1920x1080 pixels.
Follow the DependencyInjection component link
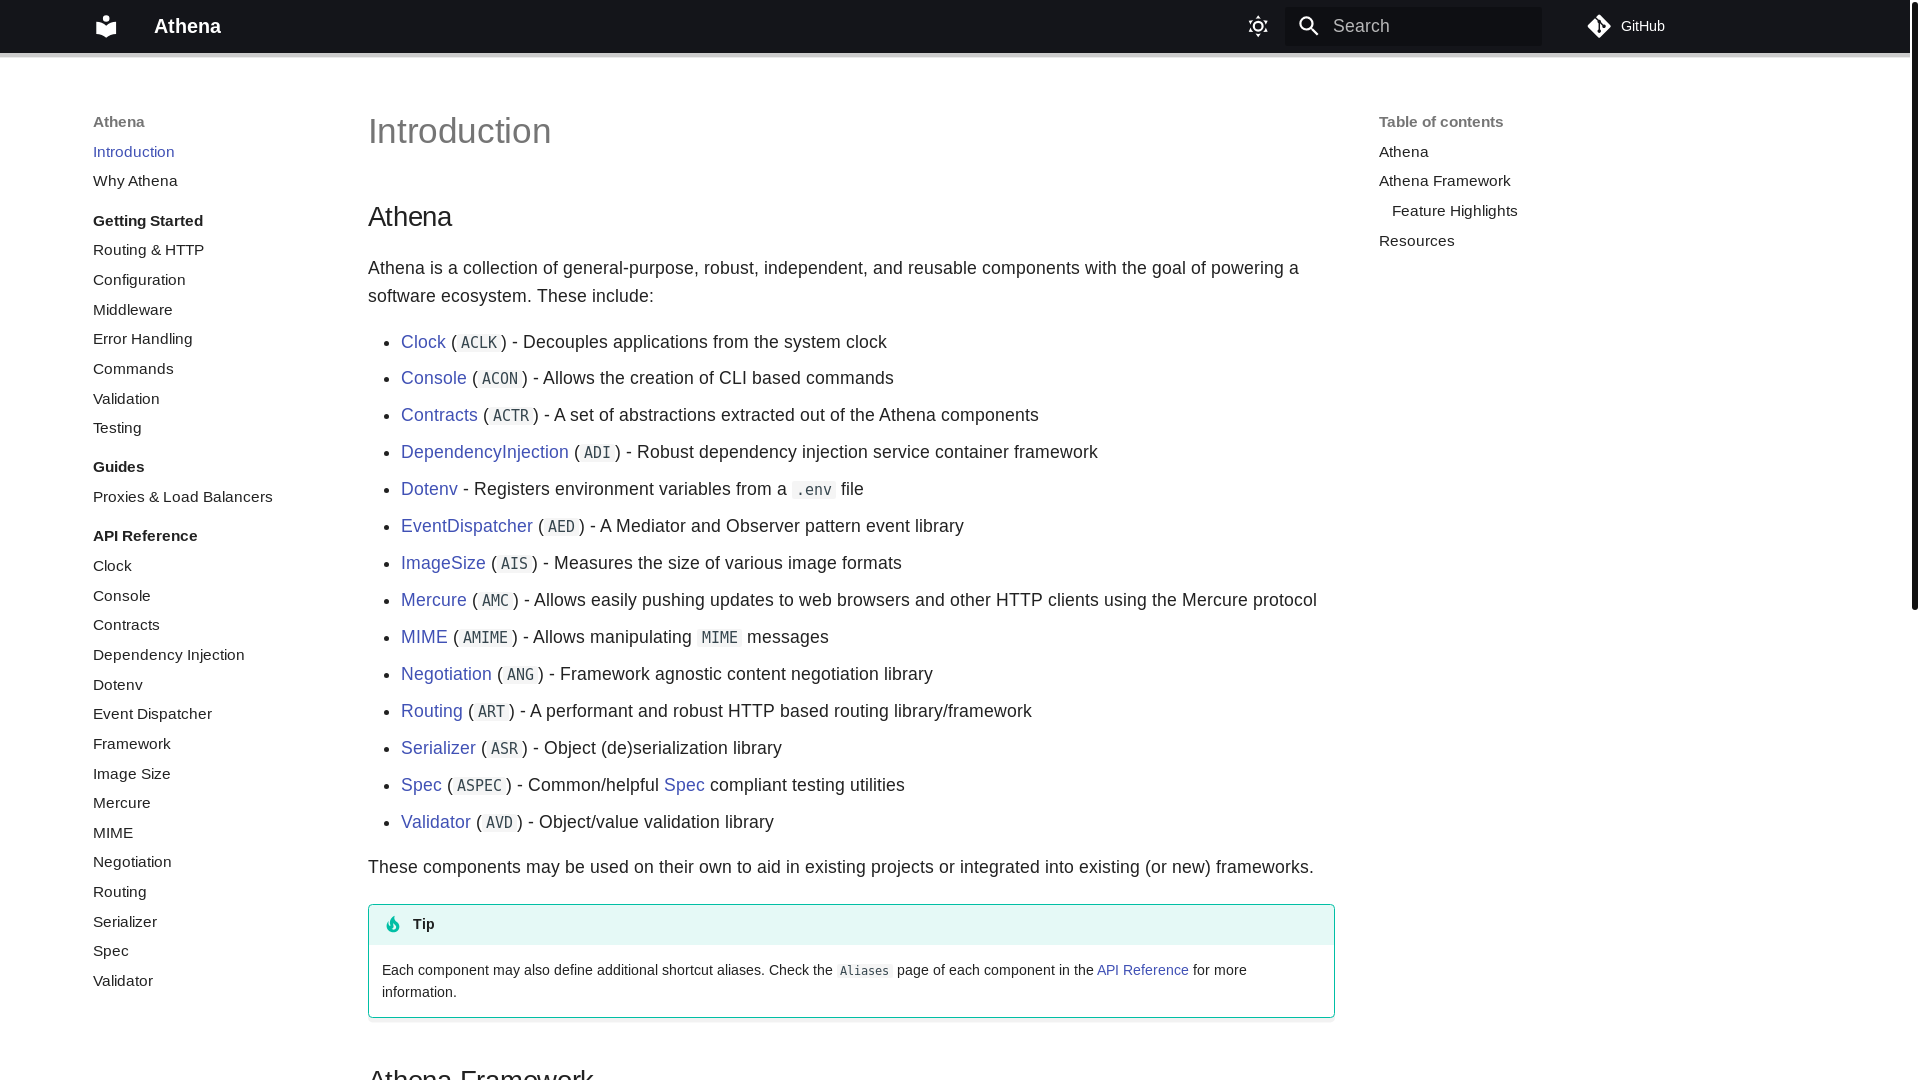(485, 452)
